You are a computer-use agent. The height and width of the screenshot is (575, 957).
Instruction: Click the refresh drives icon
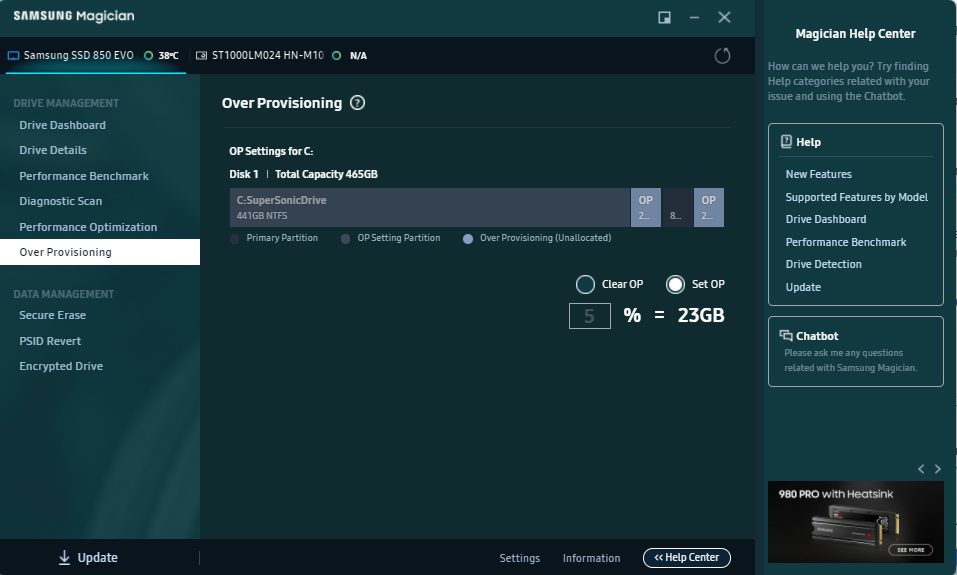tap(722, 56)
